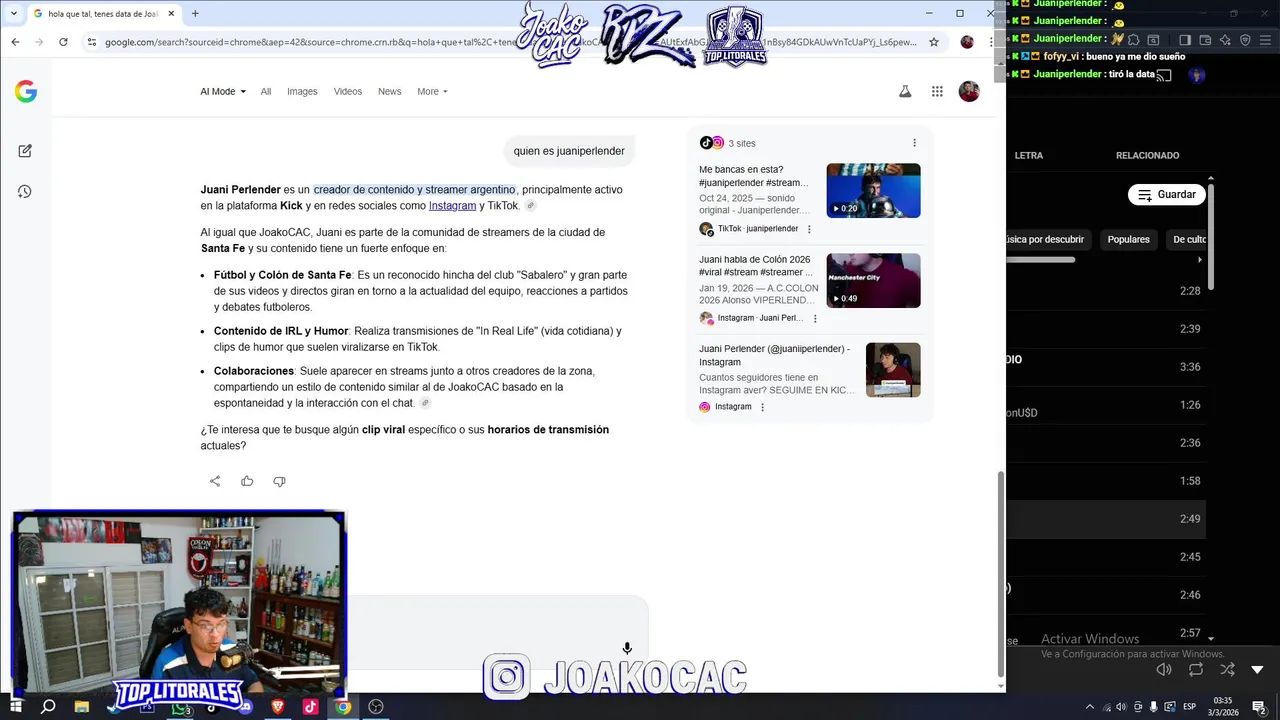Open Brave Wallet icon

pyautogui.click(x=1205, y=40)
